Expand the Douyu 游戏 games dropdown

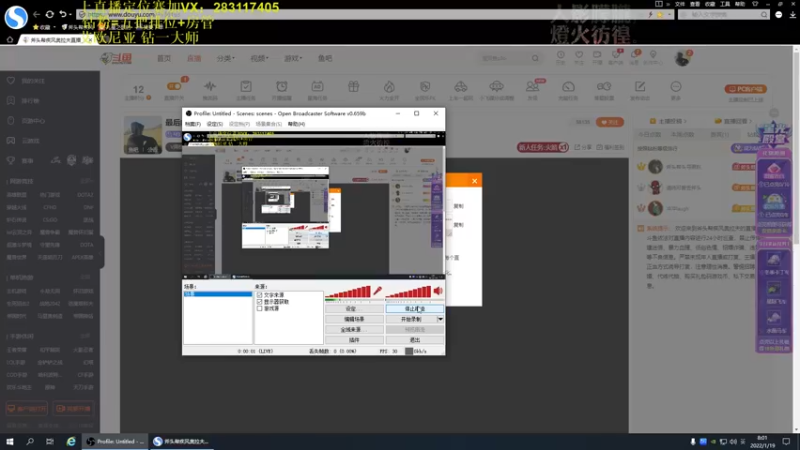[293, 58]
